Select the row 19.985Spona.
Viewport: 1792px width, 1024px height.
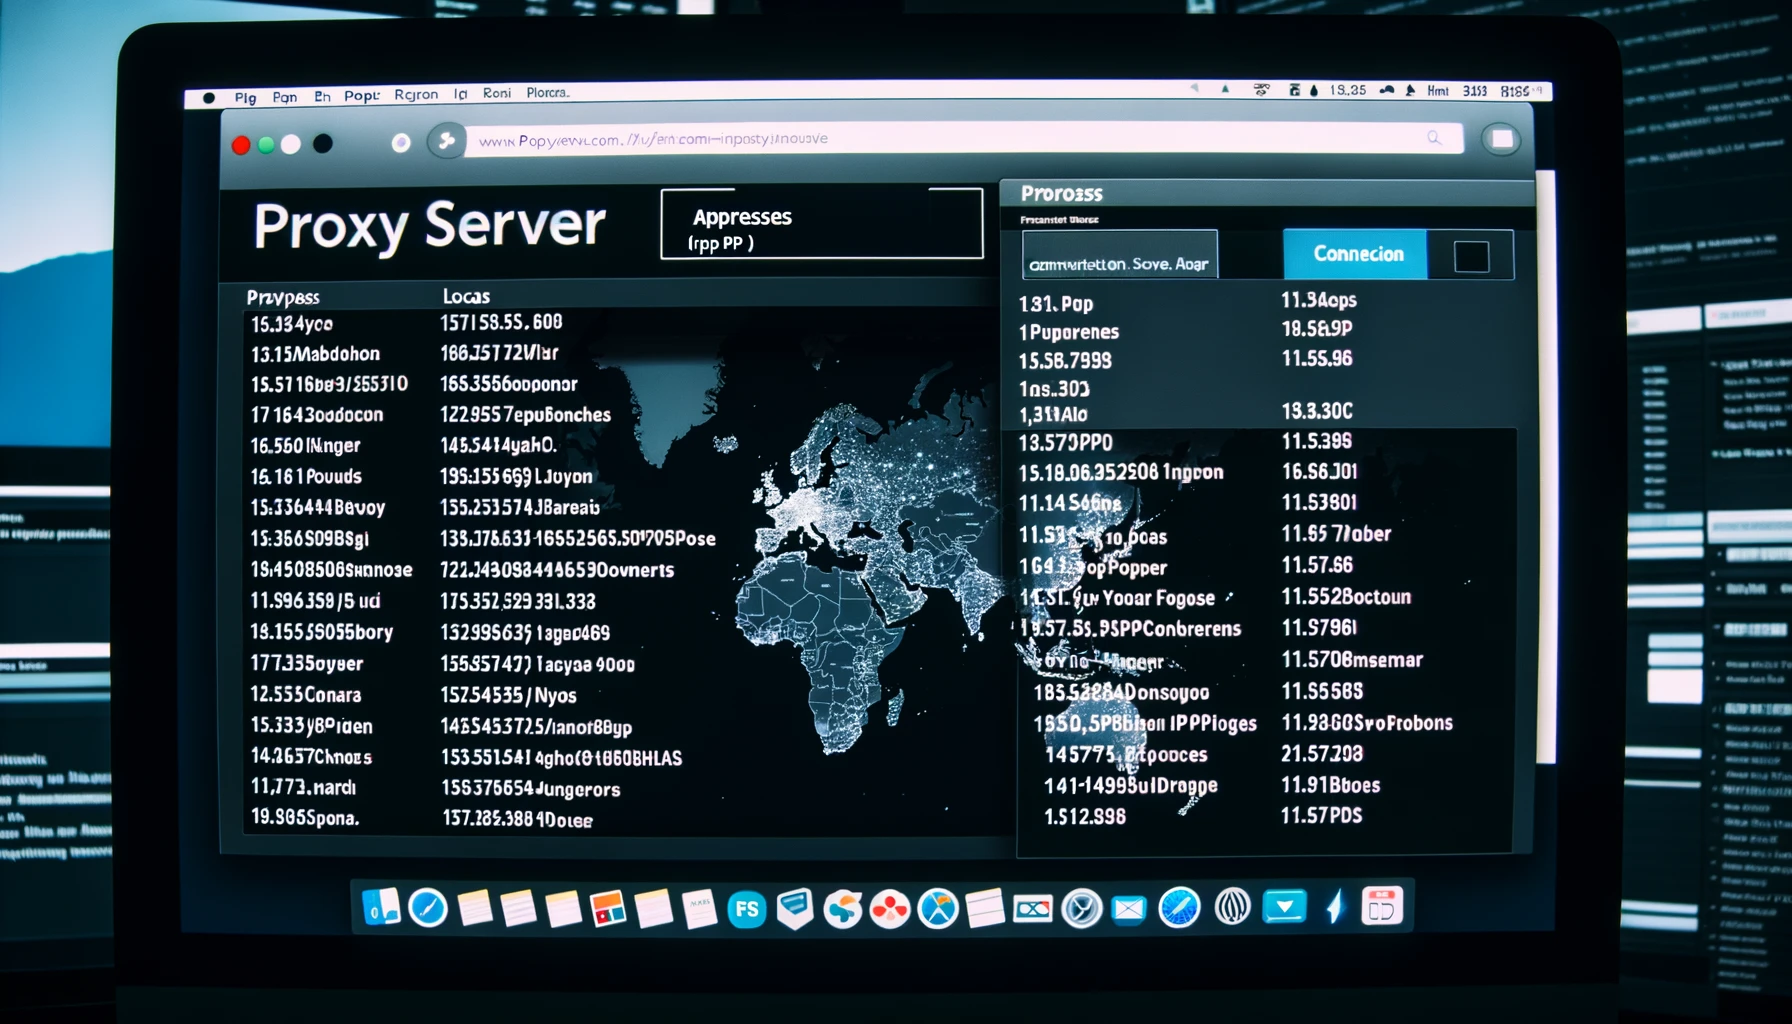click(305, 818)
